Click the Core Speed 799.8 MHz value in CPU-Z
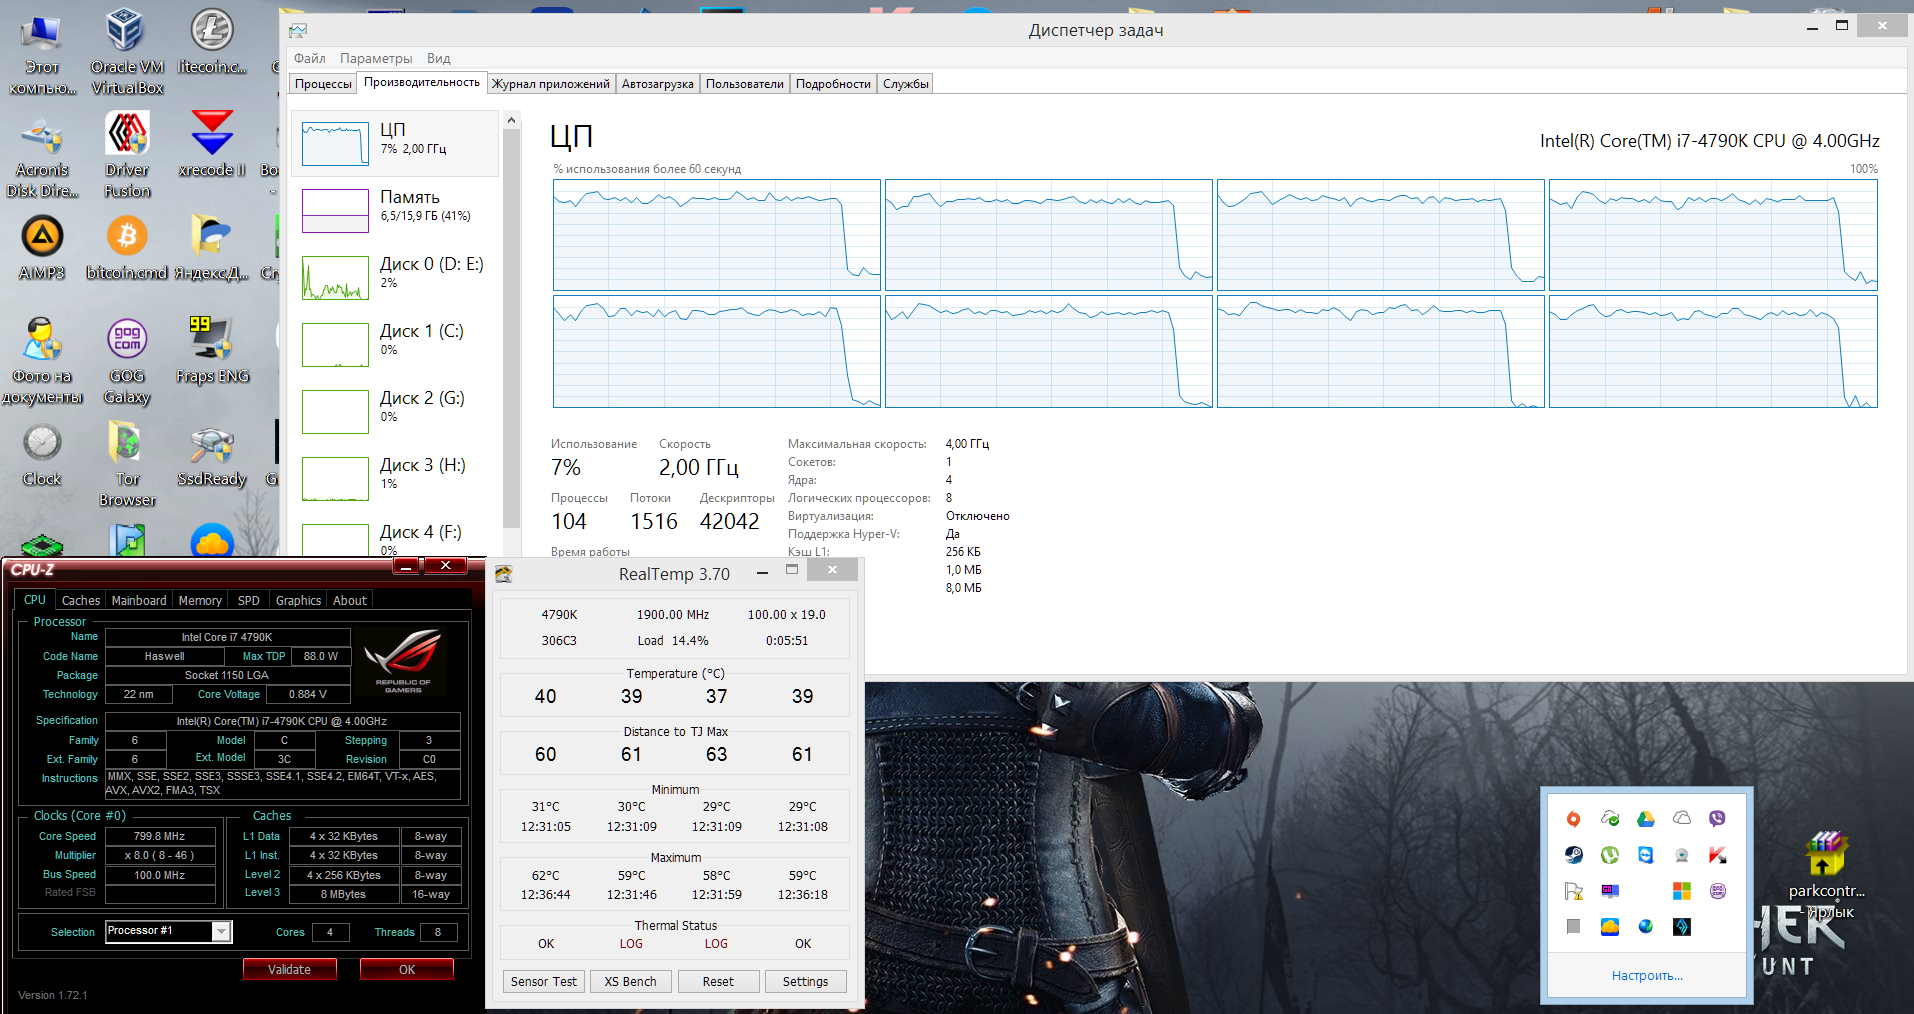1914x1014 pixels. coord(160,836)
